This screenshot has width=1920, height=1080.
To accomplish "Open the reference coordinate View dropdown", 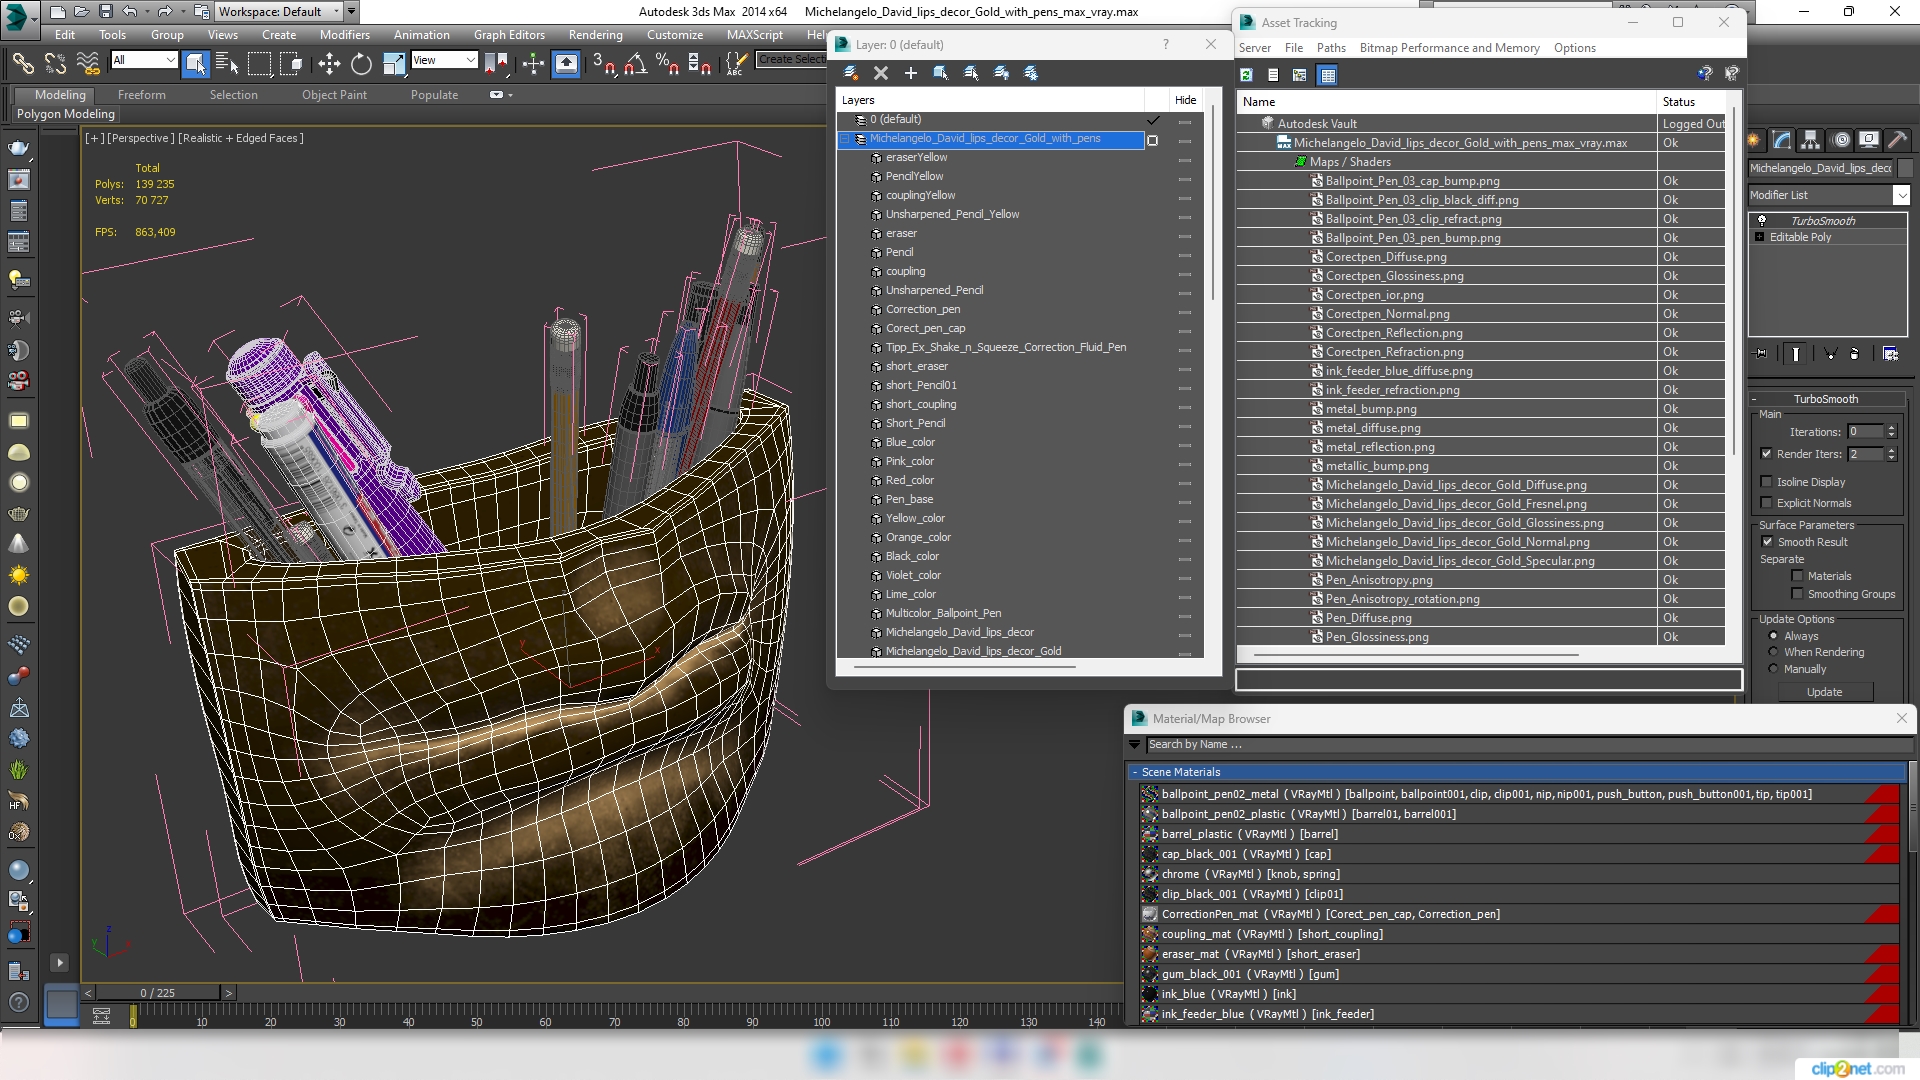I will [x=444, y=60].
